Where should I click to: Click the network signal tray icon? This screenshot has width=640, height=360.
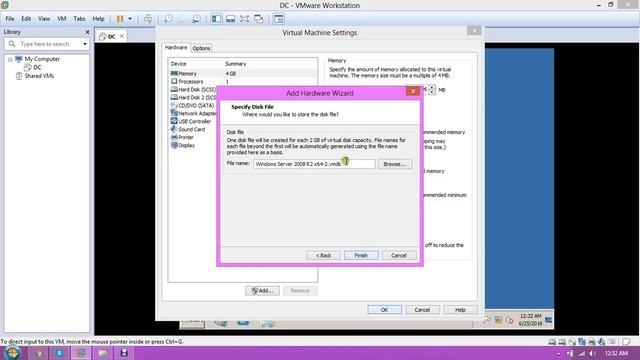[x=582, y=353]
